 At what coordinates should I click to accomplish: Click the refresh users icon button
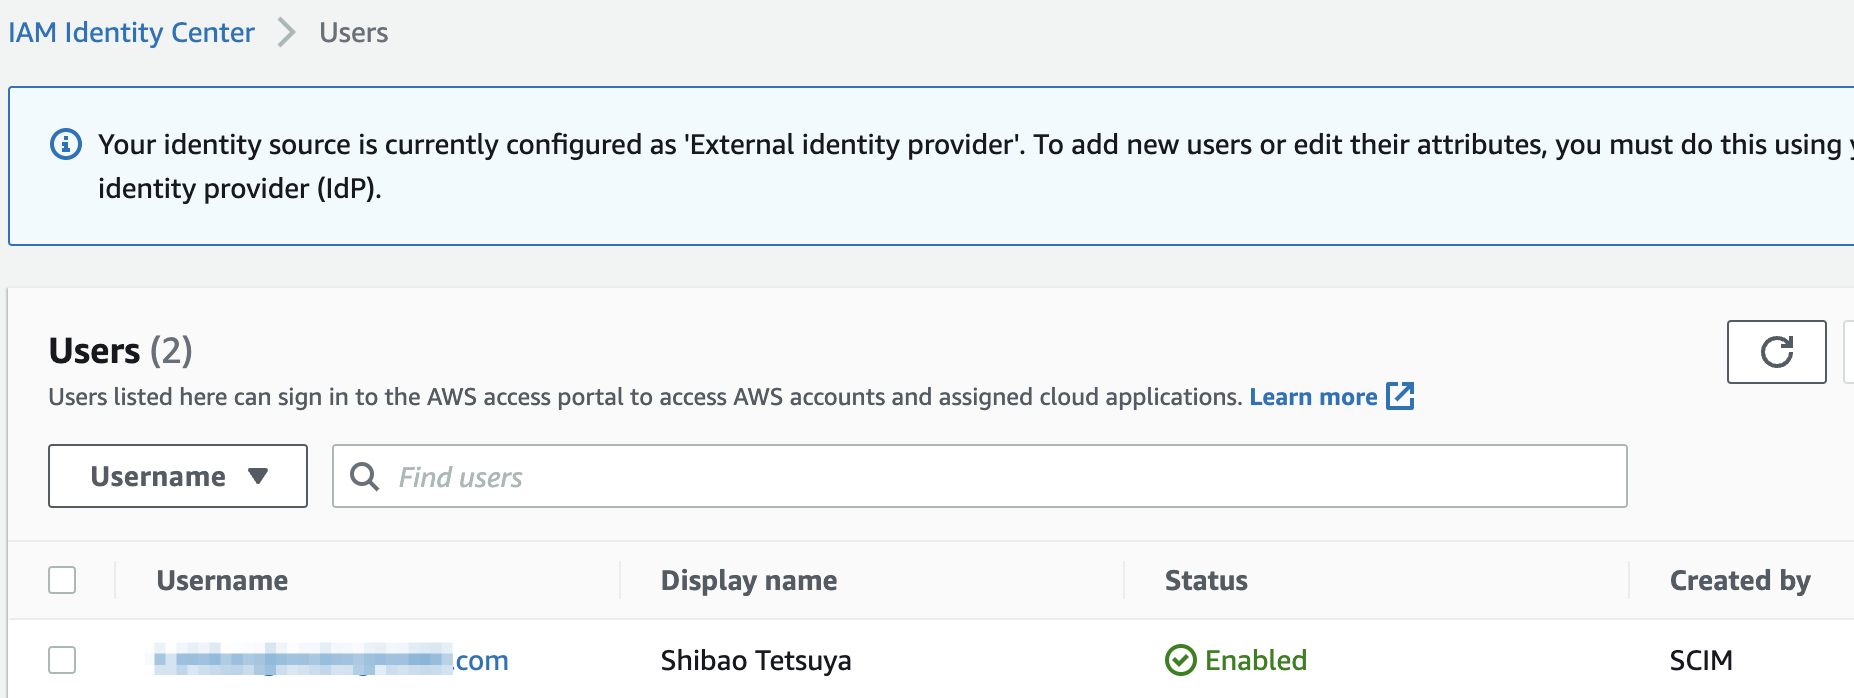point(1776,352)
